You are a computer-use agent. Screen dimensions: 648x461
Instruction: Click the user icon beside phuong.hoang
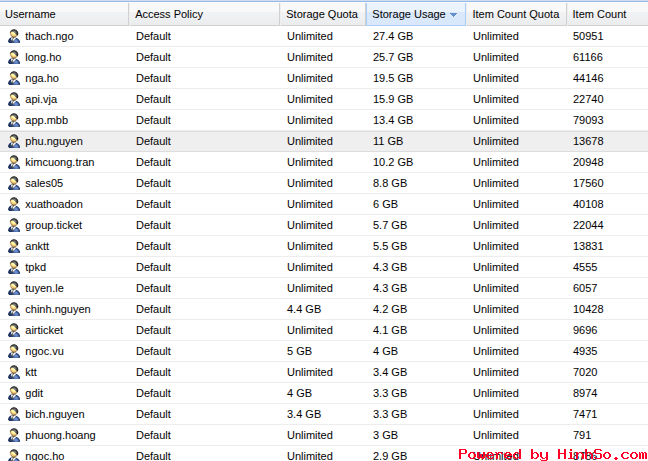point(14,435)
